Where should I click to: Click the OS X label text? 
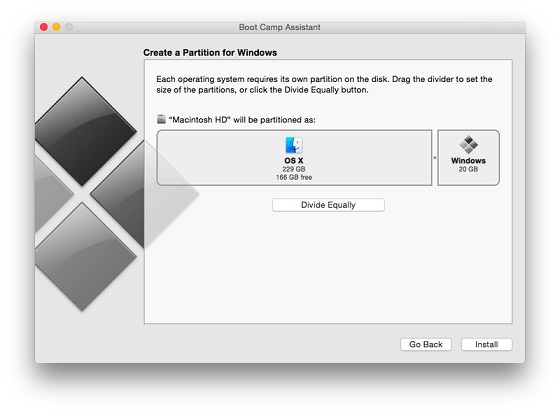point(294,160)
